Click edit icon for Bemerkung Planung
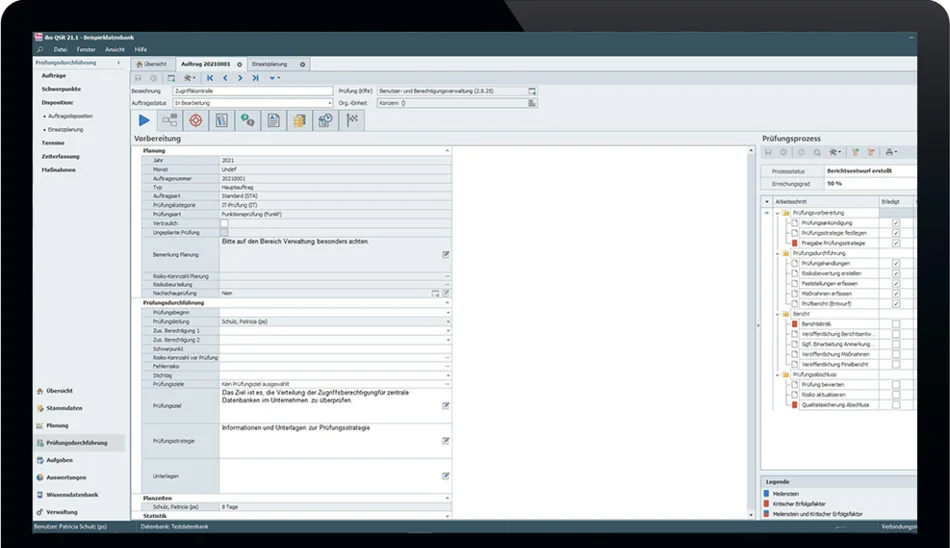This screenshot has height=548, width=950. click(445, 255)
